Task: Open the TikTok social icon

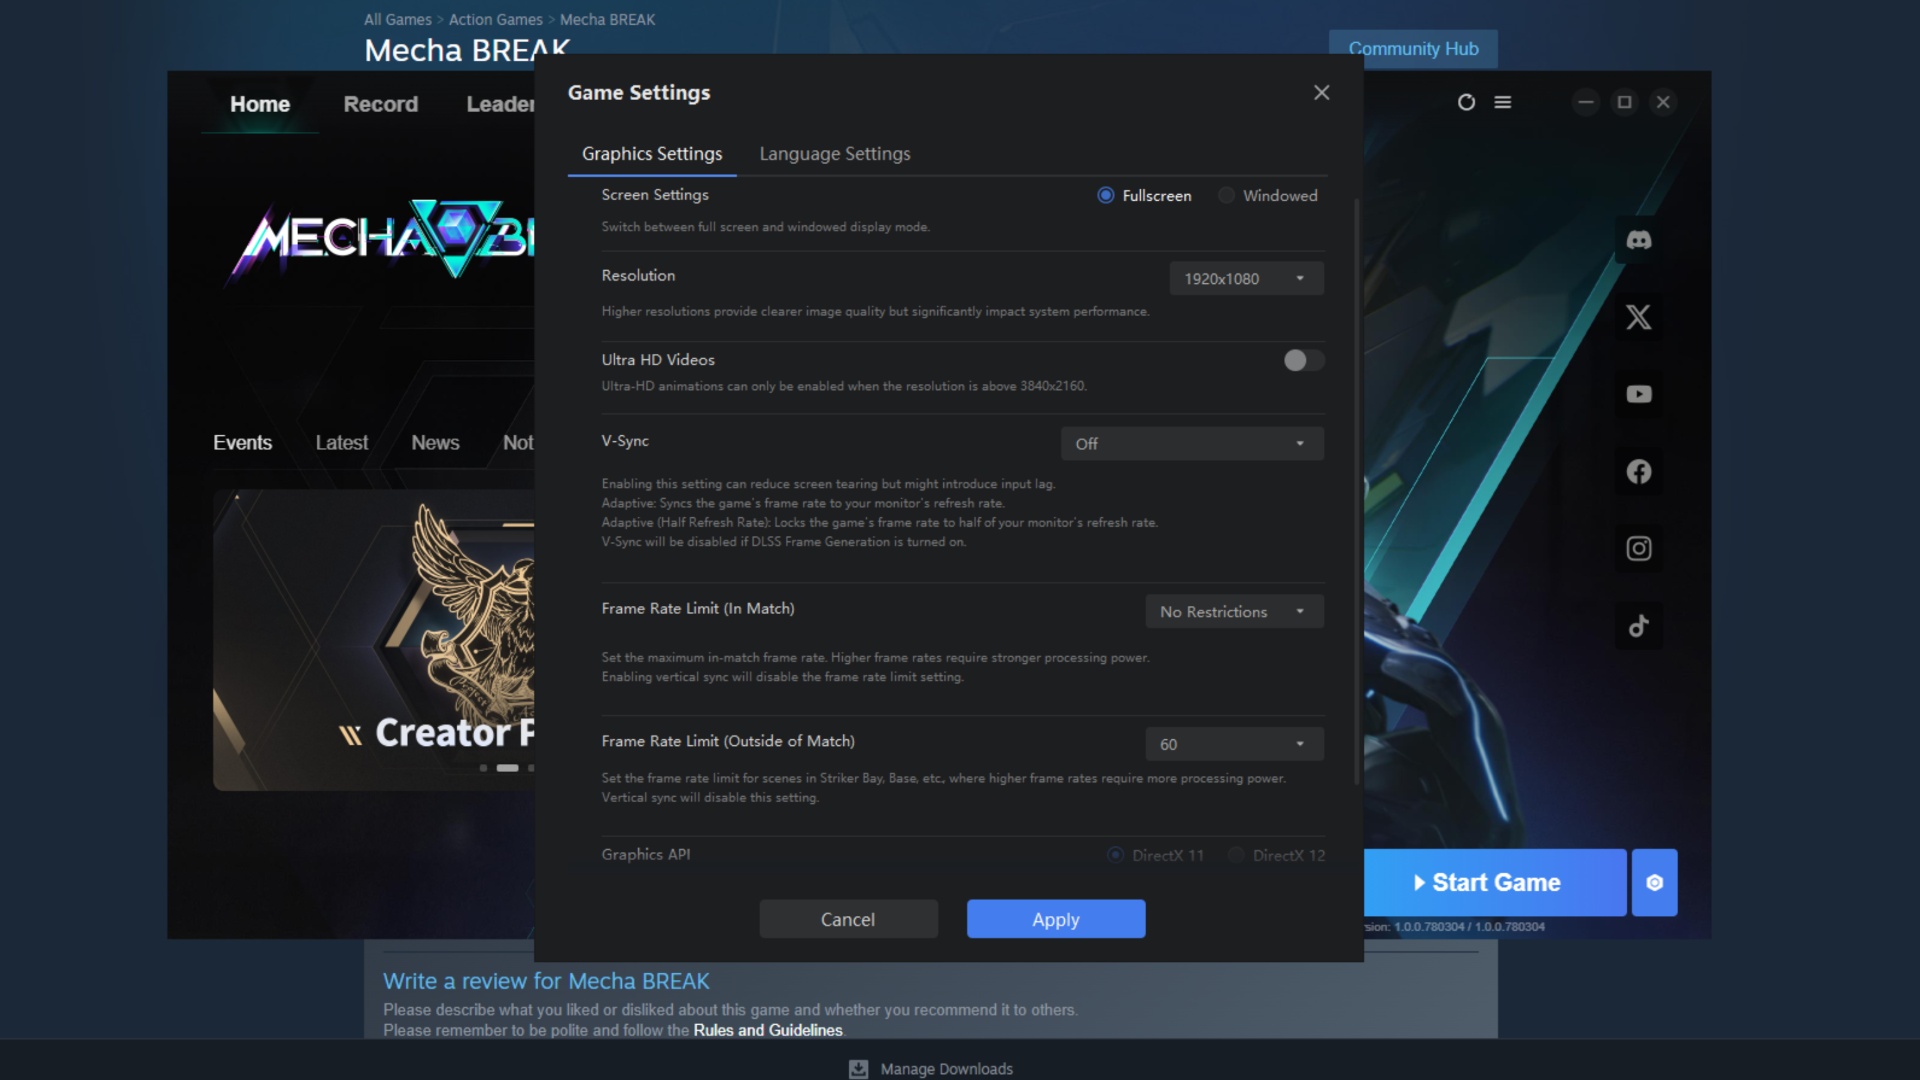Action: [1638, 626]
